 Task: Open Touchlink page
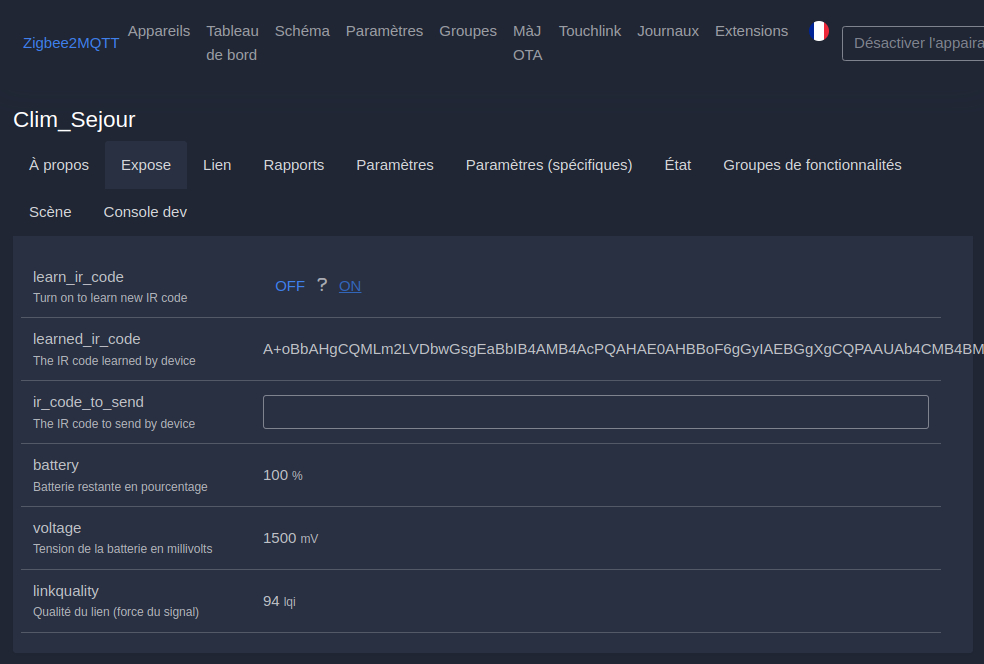coord(590,31)
